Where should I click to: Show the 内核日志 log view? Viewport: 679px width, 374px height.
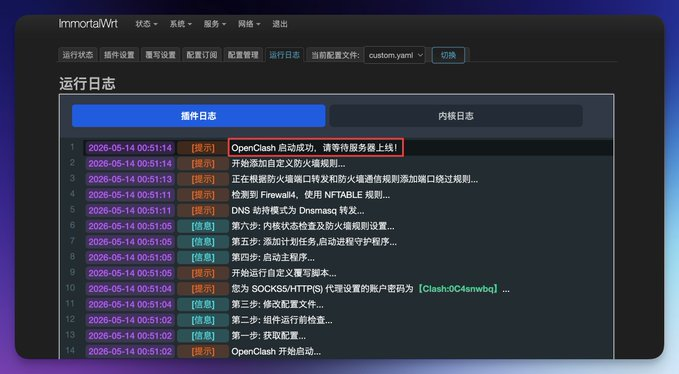pos(456,116)
